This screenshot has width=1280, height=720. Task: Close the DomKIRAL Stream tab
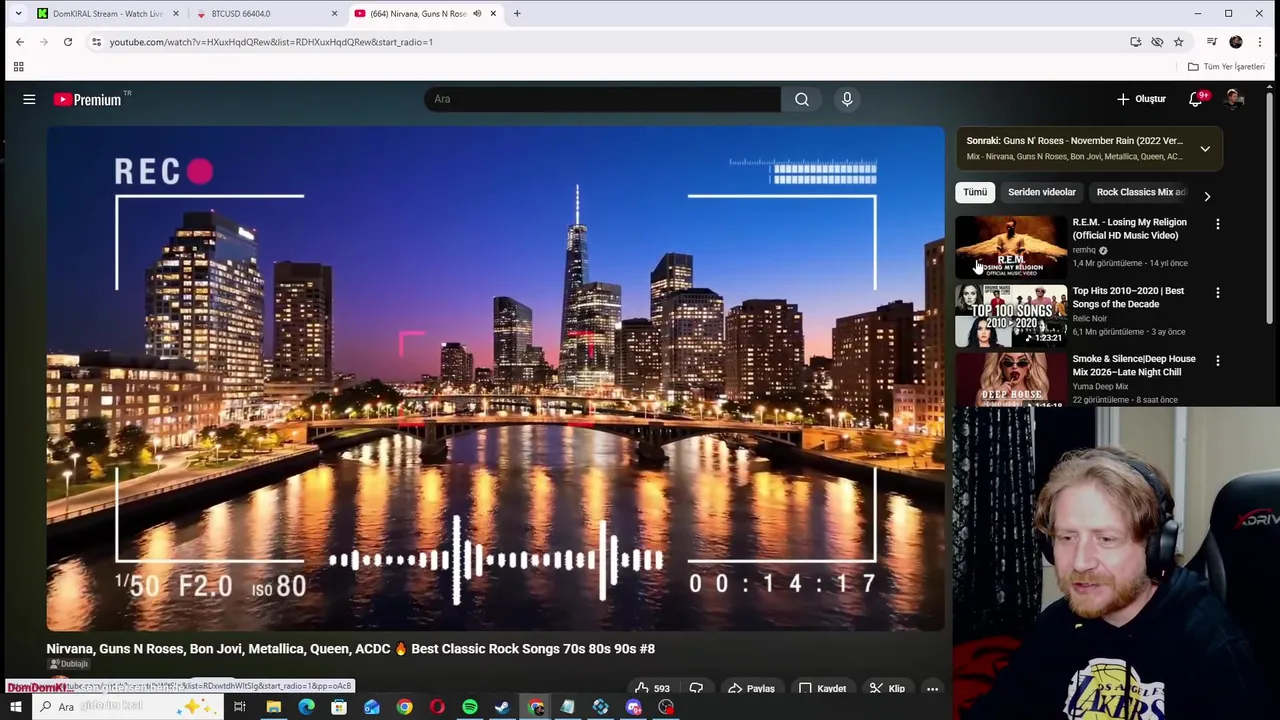(x=176, y=13)
